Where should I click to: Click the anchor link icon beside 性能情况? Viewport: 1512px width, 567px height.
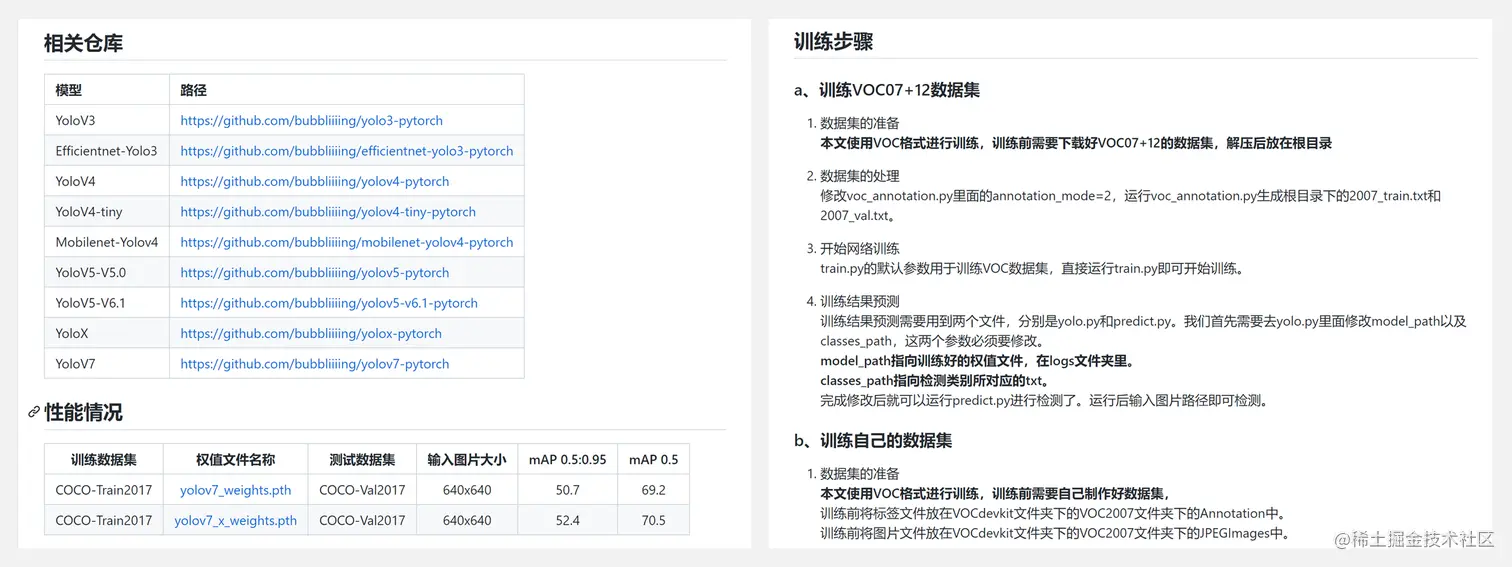pyautogui.click(x=34, y=412)
